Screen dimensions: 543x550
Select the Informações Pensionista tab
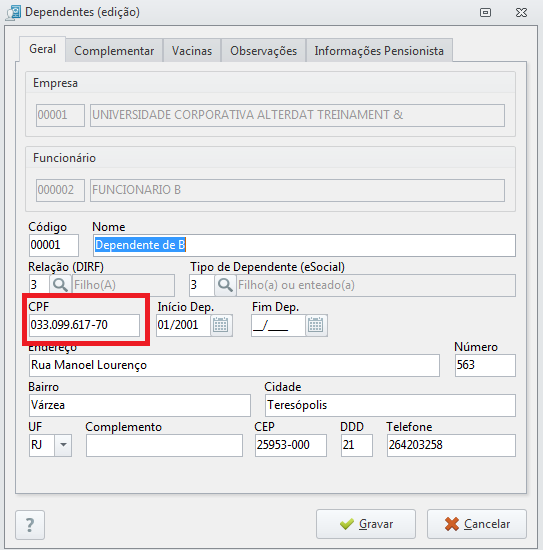[379, 51]
